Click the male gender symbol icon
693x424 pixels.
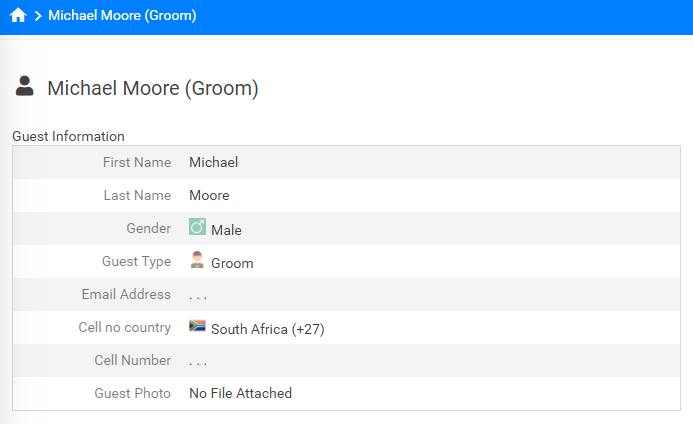tap(198, 227)
